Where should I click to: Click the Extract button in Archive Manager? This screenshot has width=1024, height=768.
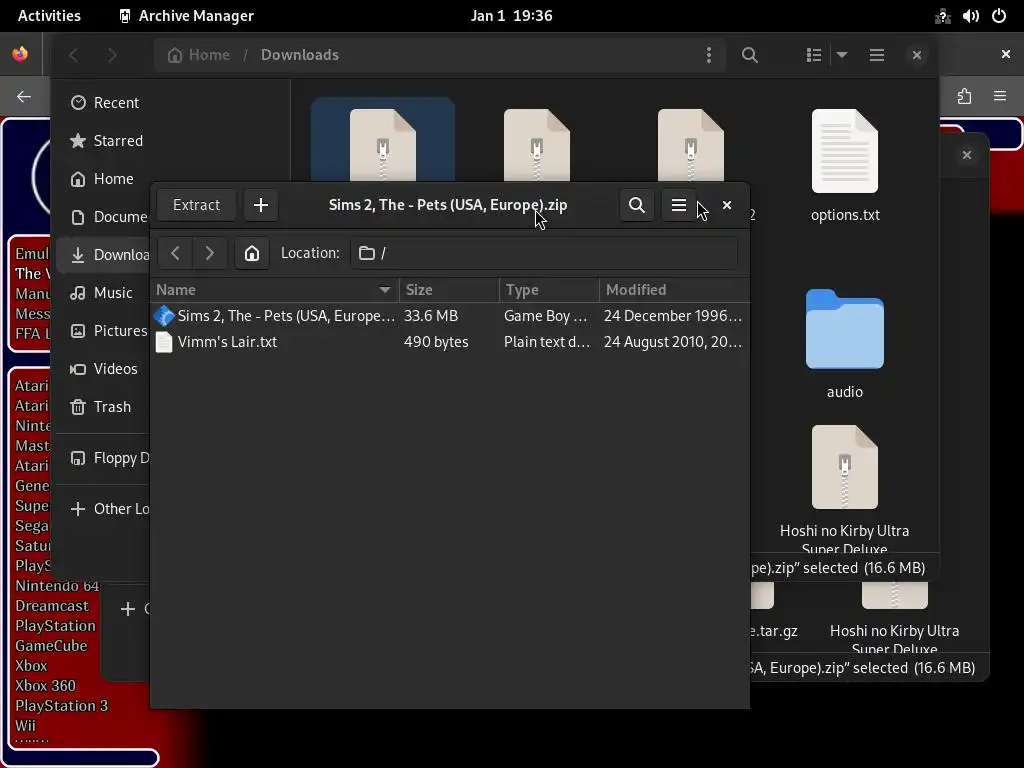(196, 205)
